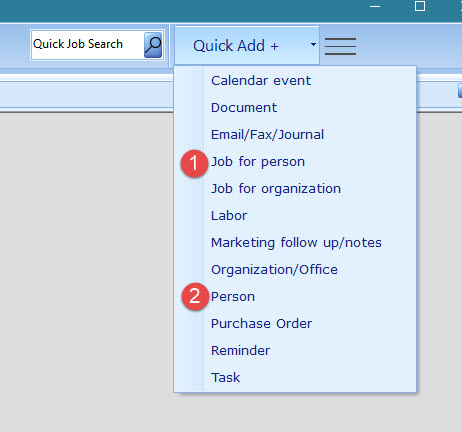Choose Purchase Order option
The width and height of the screenshot is (462, 432).
(x=261, y=324)
